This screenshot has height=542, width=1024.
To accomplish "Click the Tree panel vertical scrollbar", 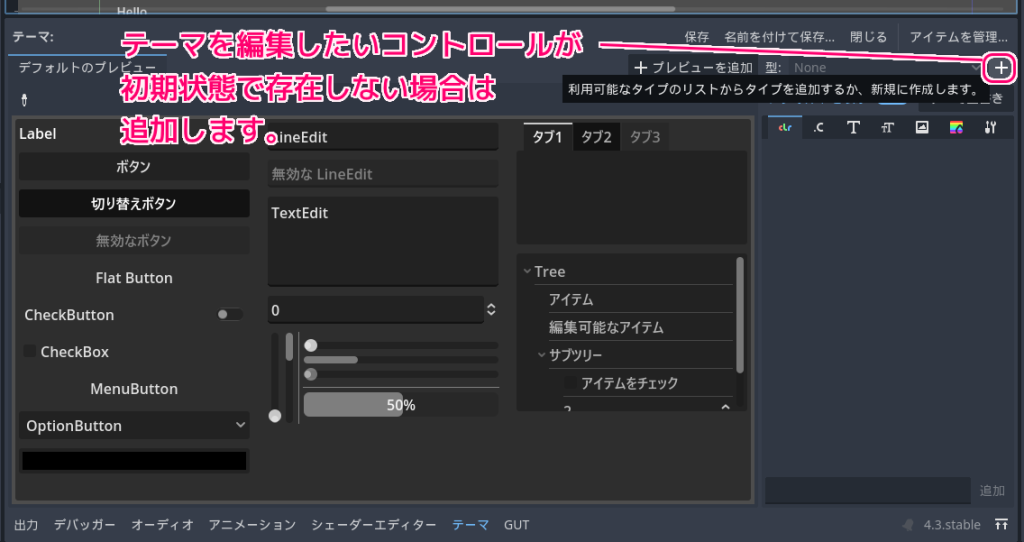I will tap(740, 315).
